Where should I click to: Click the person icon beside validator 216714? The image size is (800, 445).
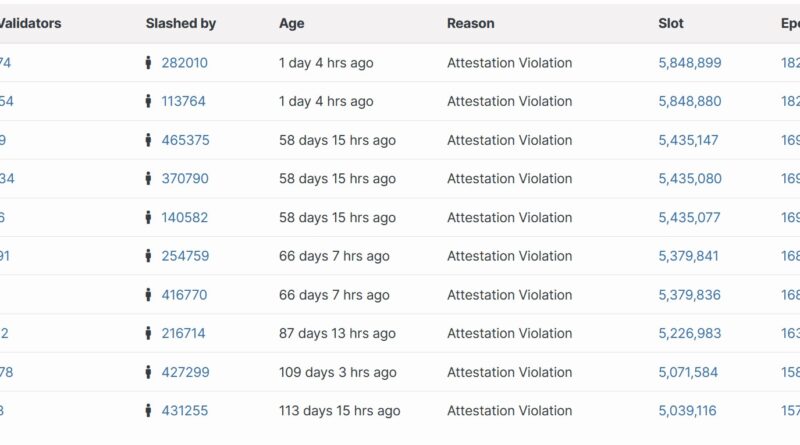tap(149, 333)
